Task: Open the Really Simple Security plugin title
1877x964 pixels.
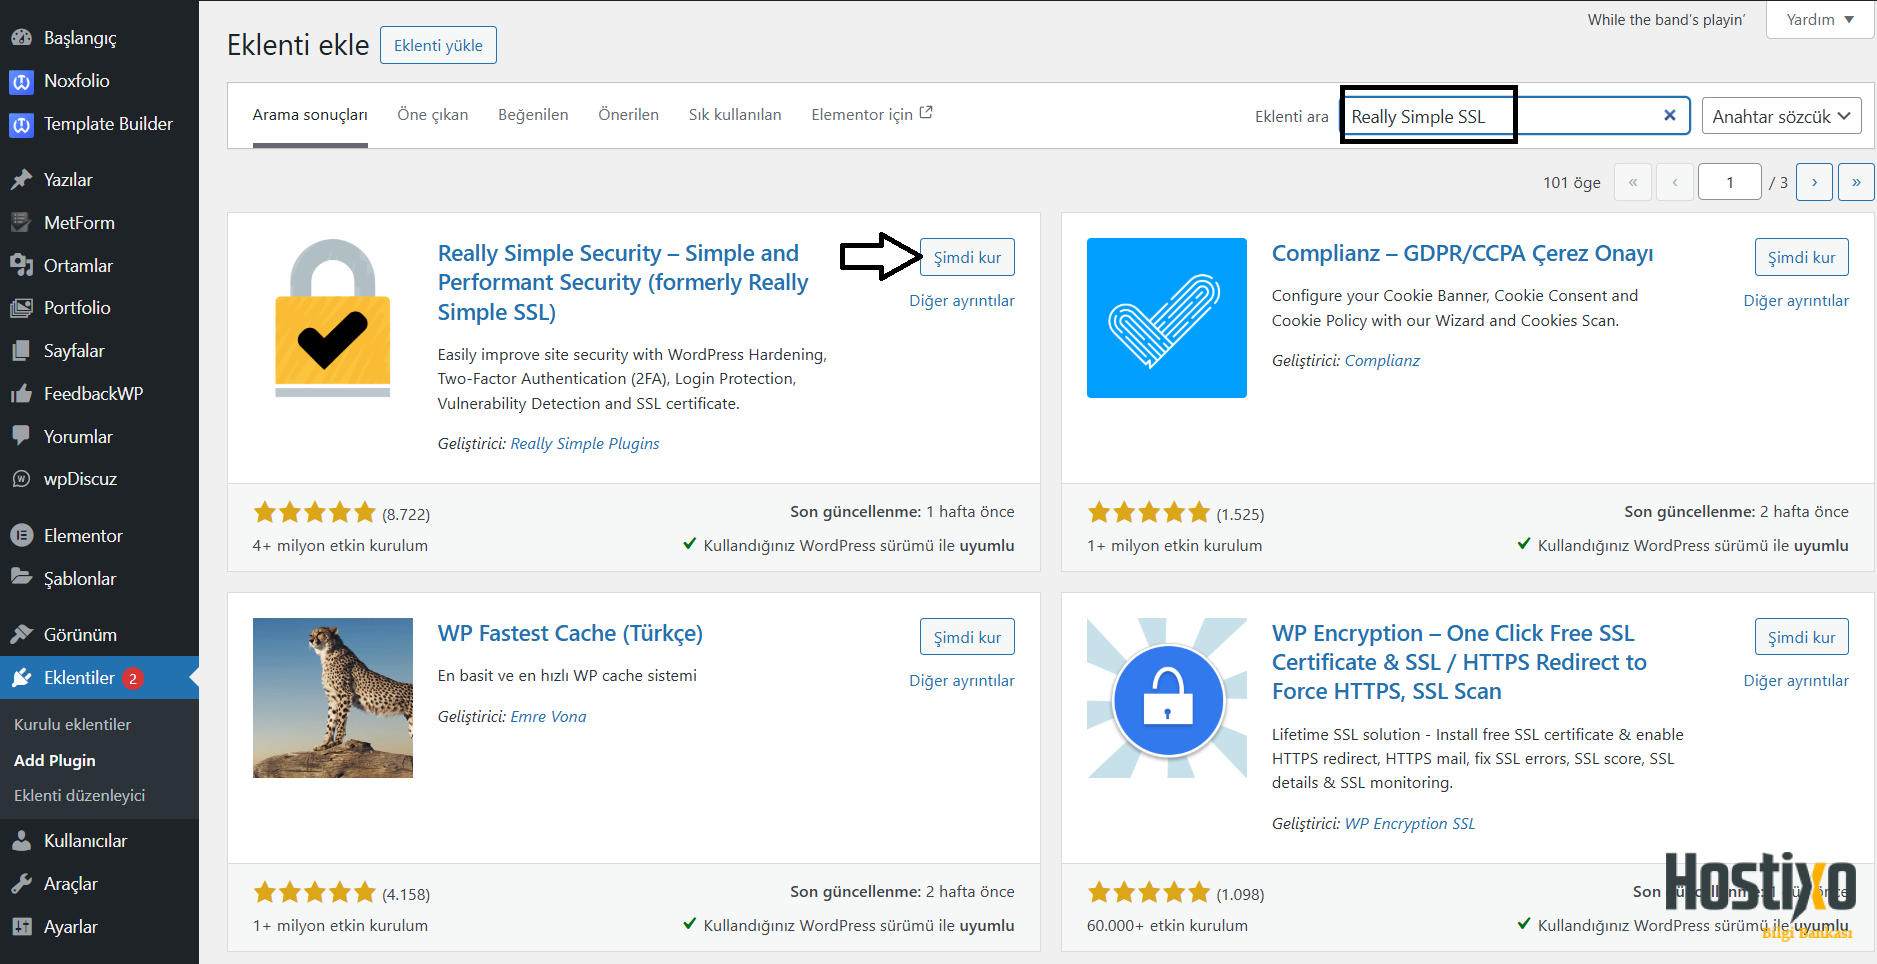Action: click(x=623, y=283)
